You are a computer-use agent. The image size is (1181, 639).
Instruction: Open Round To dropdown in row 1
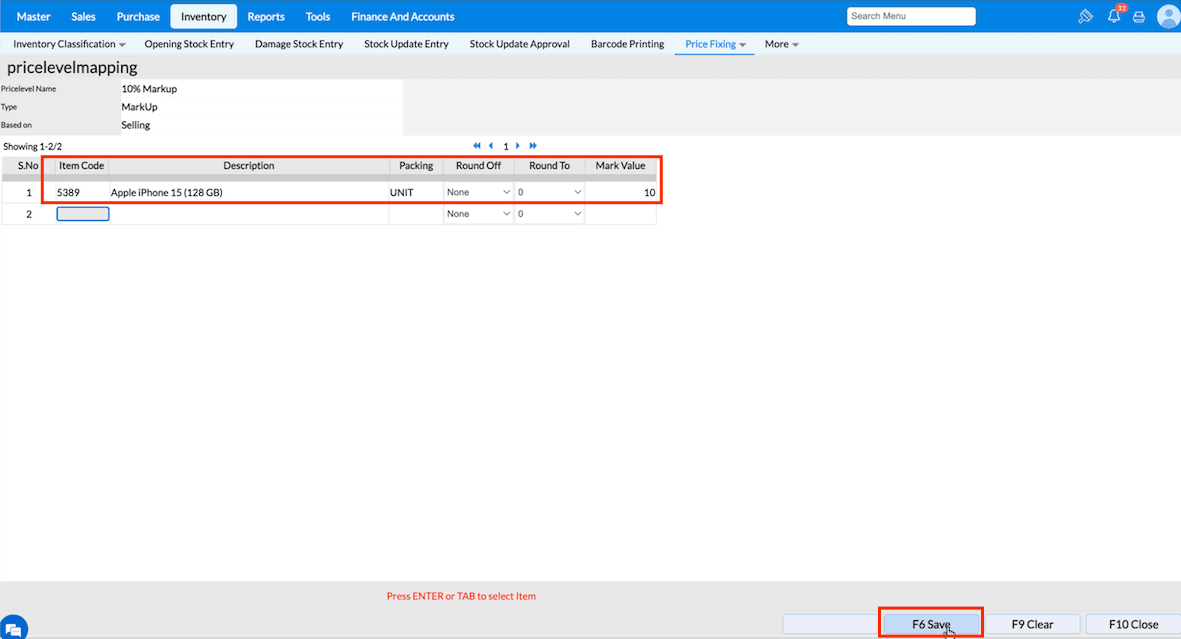coord(549,192)
